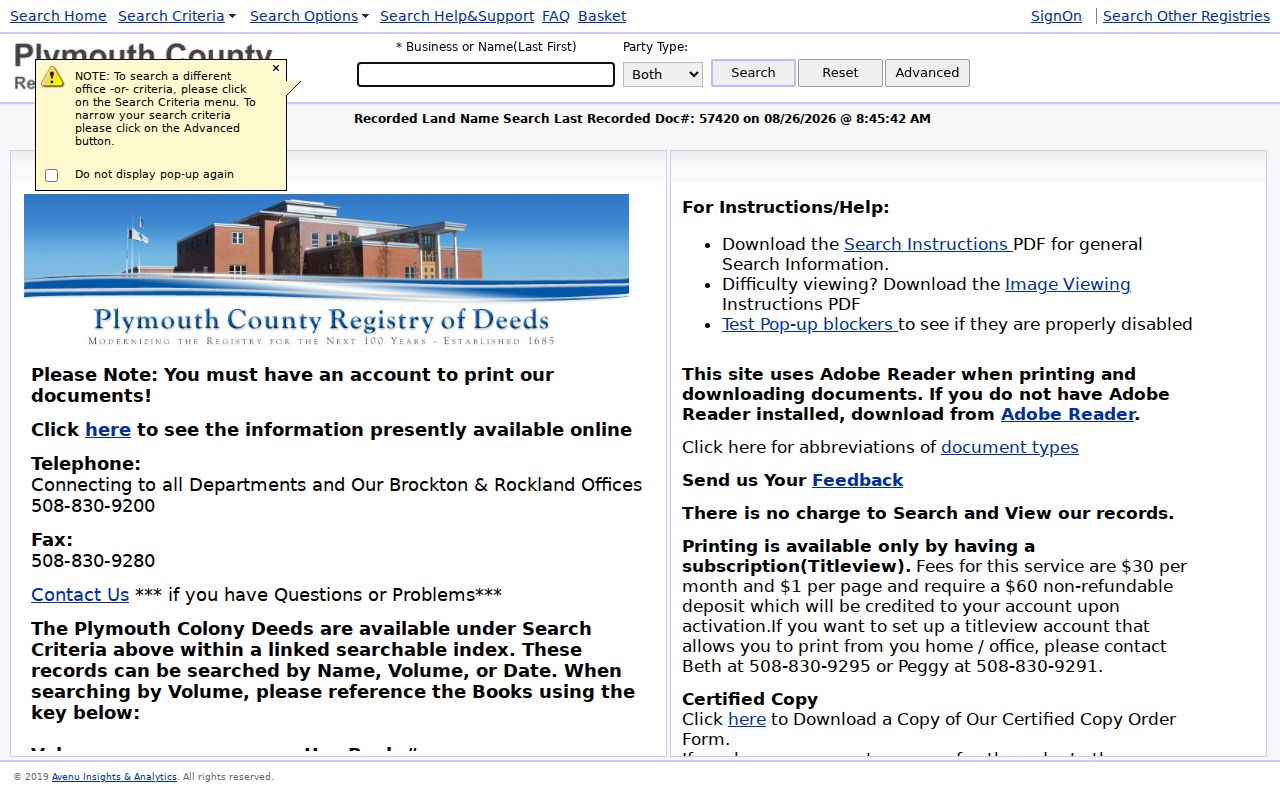Open the Search Criteria menu
Viewport: 1280px width, 800px height.
click(177, 16)
